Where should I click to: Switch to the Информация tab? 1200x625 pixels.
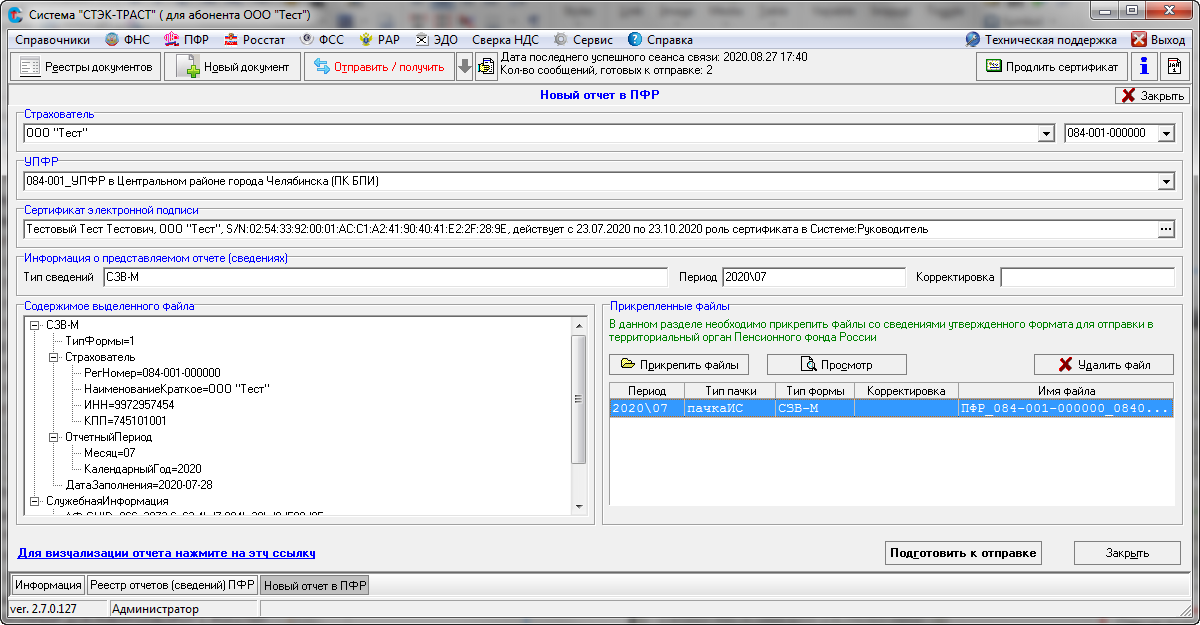[48, 585]
